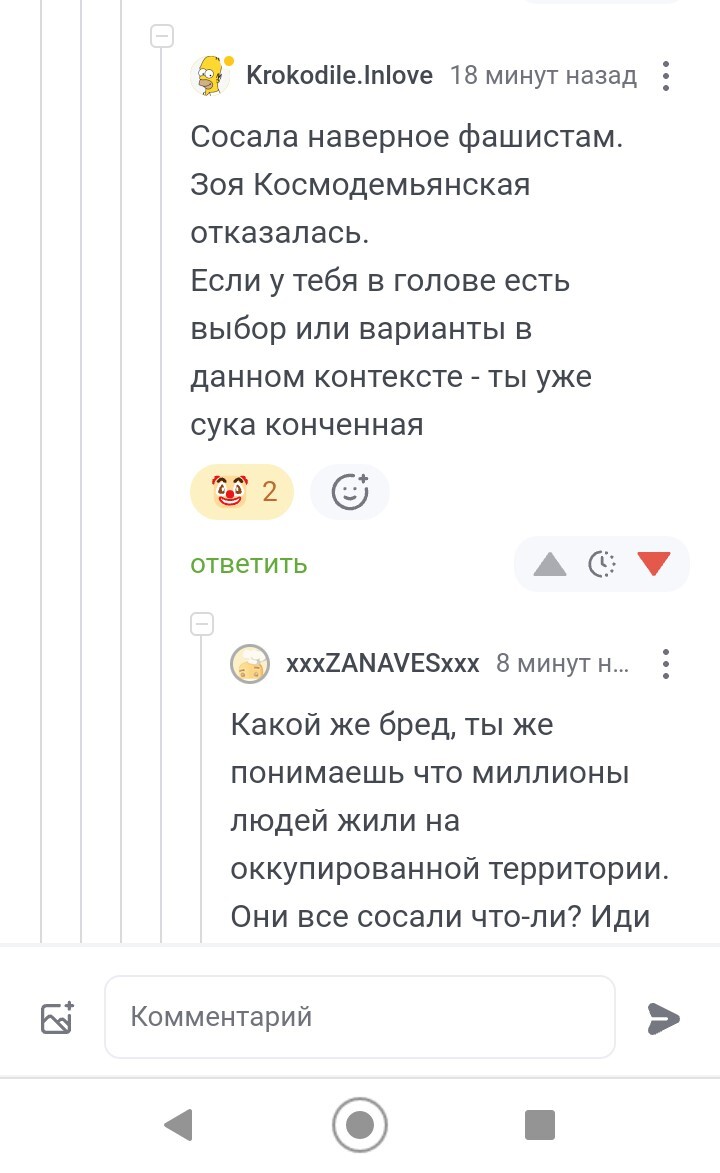Toggle the clown reaction with count 2
Image resolution: width=720 pixels, height=1173 pixels.
pyautogui.click(x=242, y=492)
